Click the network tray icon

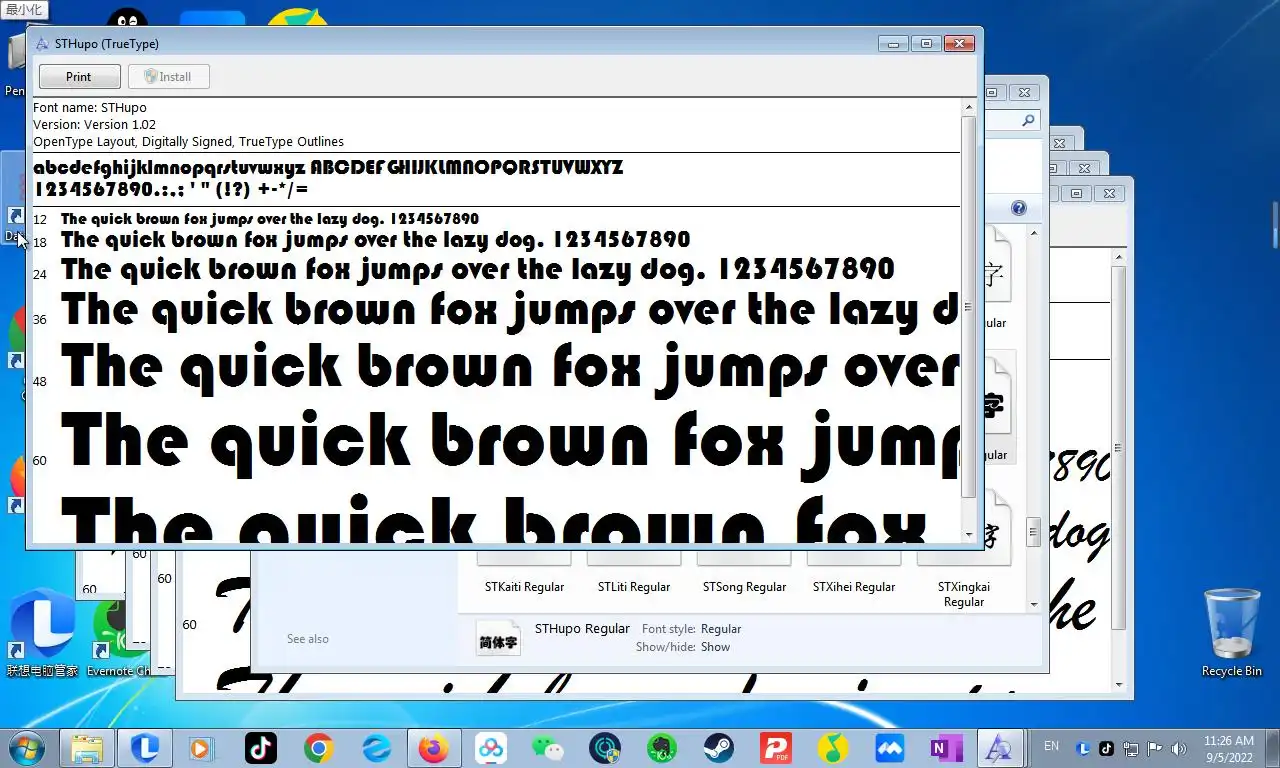(x=1131, y=748)
